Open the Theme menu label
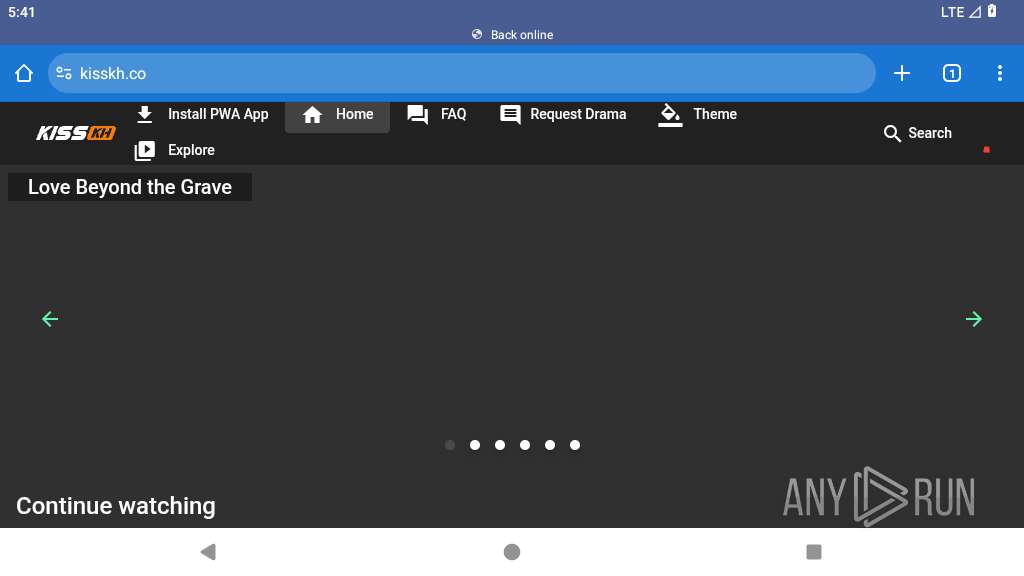 (715, 114)
